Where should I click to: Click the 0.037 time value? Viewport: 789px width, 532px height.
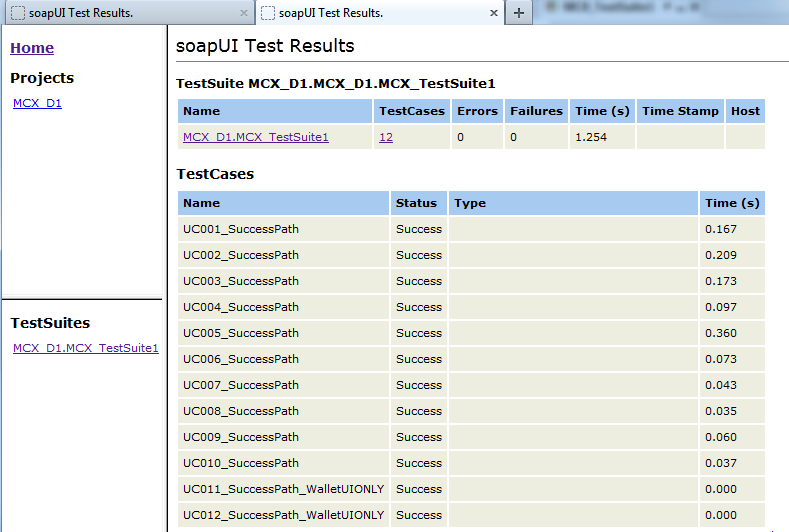click(x=721, y=463)
